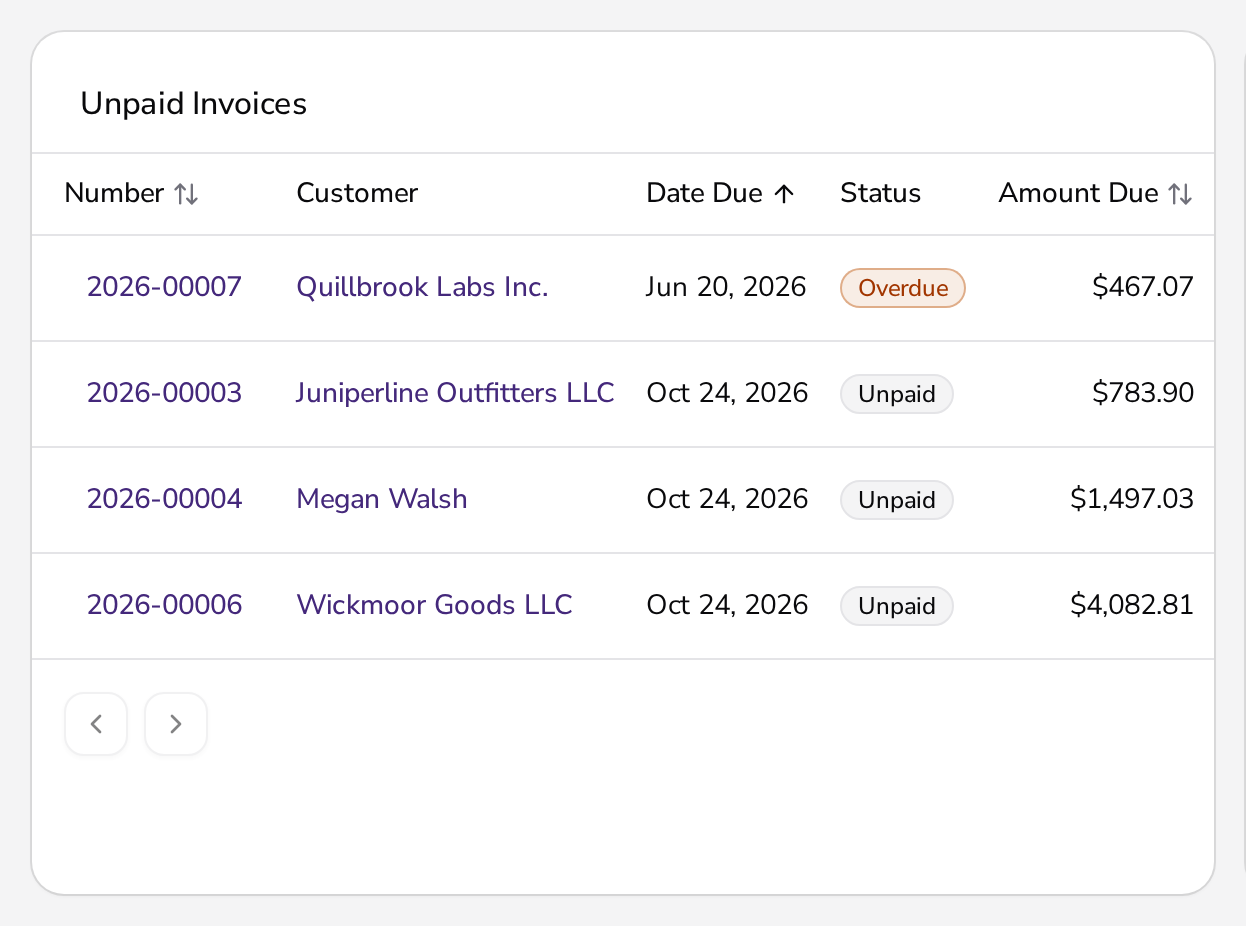Click the Amount Due column header label
Viewport: 1246px width, 926px height.
point(1079,194)
